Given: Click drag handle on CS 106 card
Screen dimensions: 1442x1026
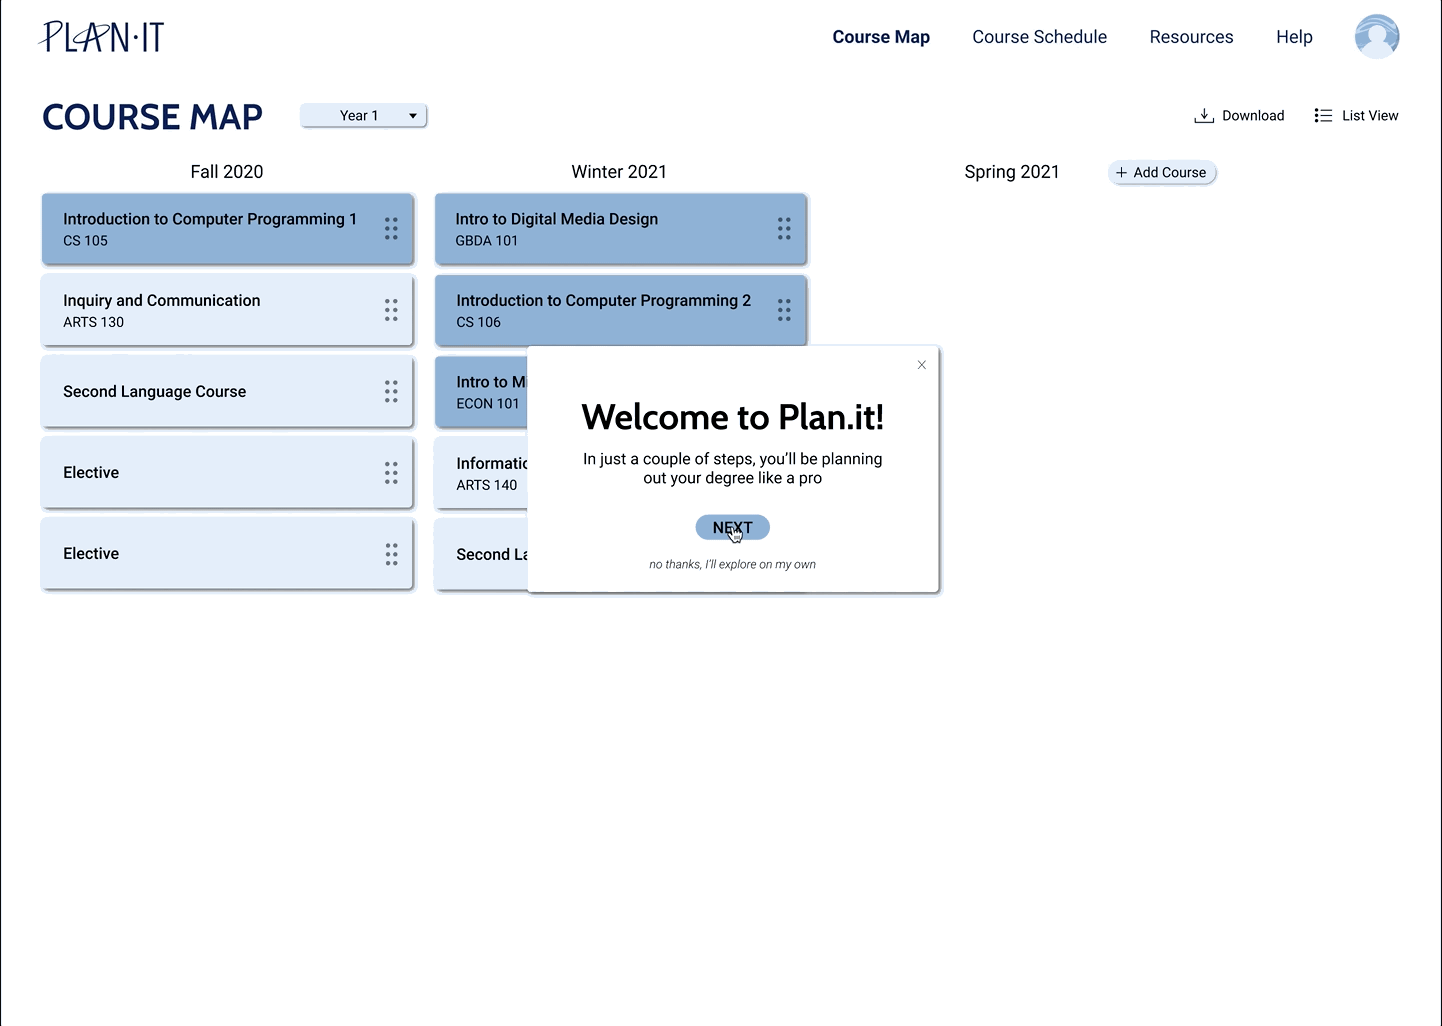Looking at the screenshot, I should (784, 310).
